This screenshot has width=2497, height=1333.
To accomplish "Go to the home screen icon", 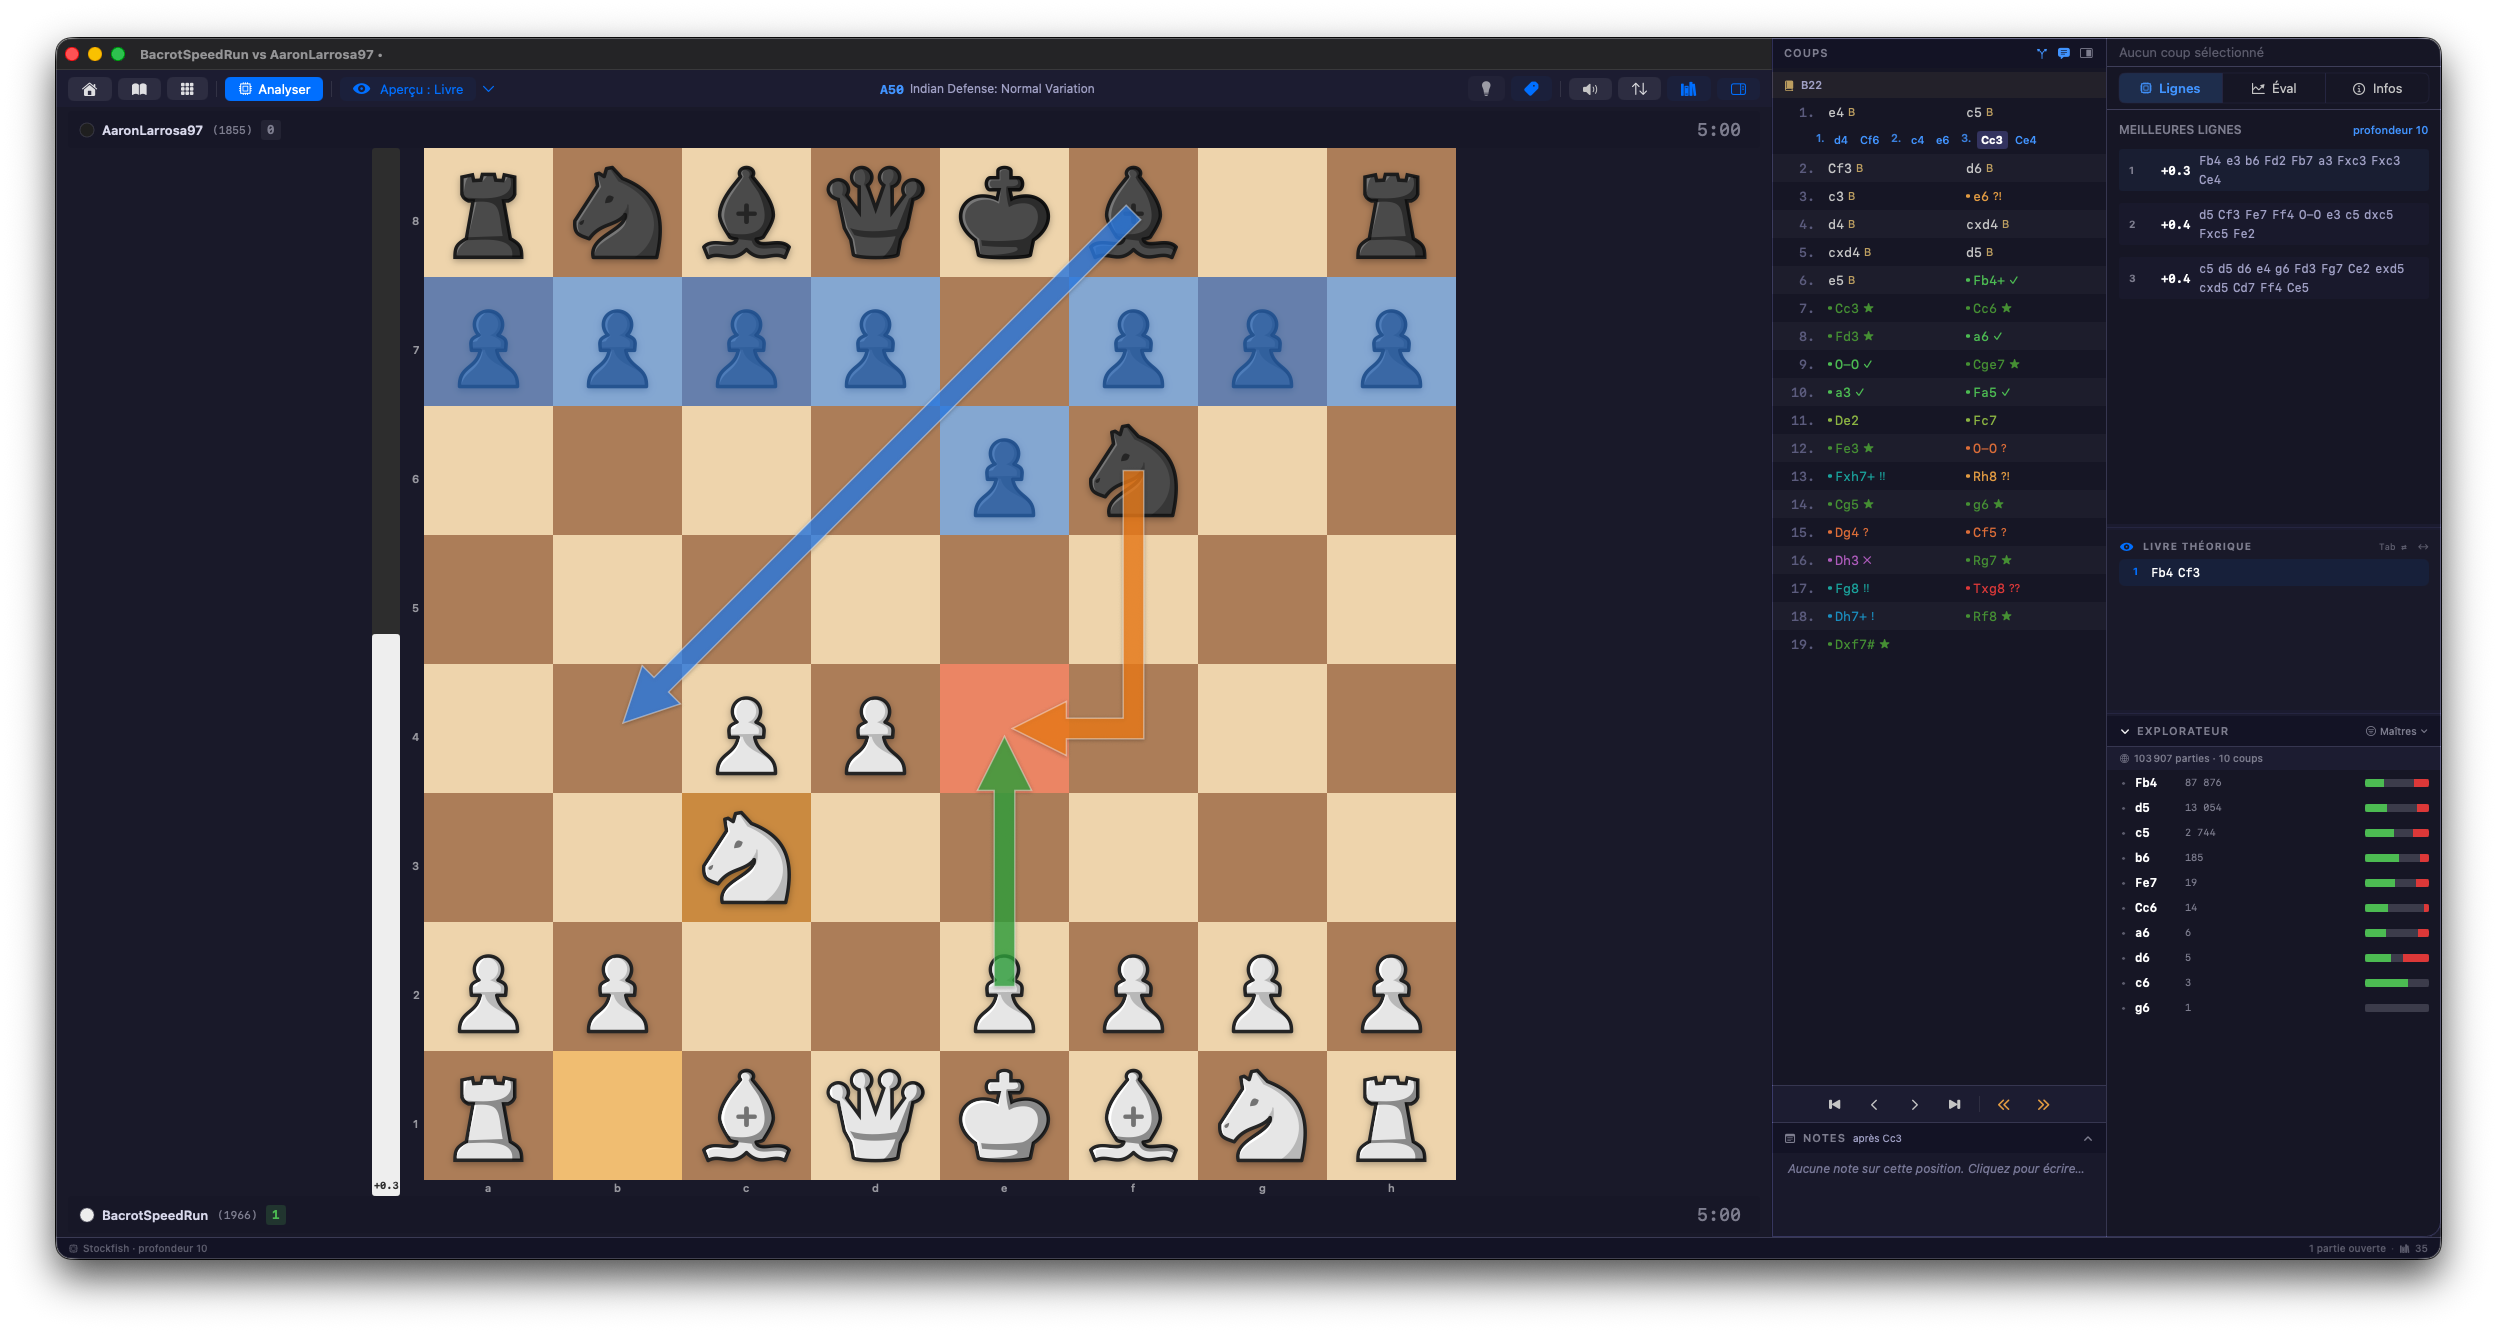I will pos(89,89).
